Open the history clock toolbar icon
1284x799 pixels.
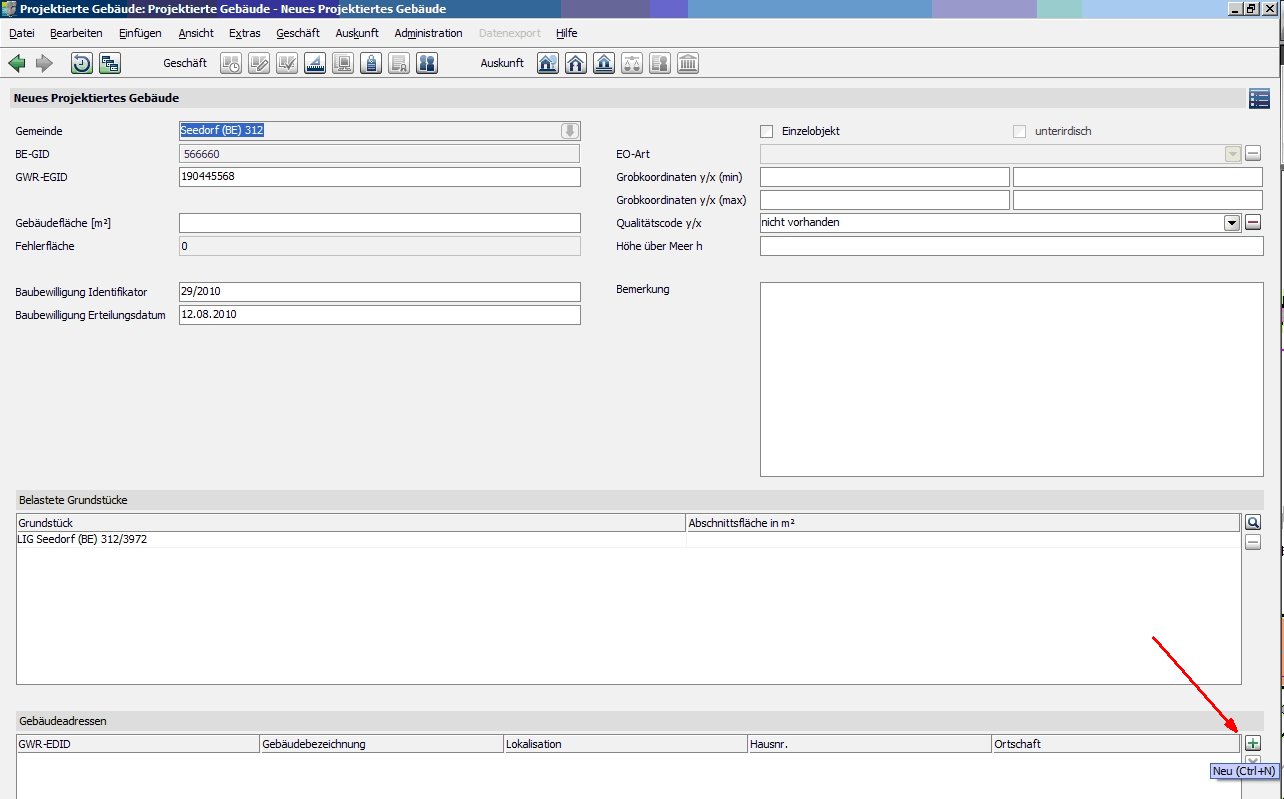tap(81, 64)
